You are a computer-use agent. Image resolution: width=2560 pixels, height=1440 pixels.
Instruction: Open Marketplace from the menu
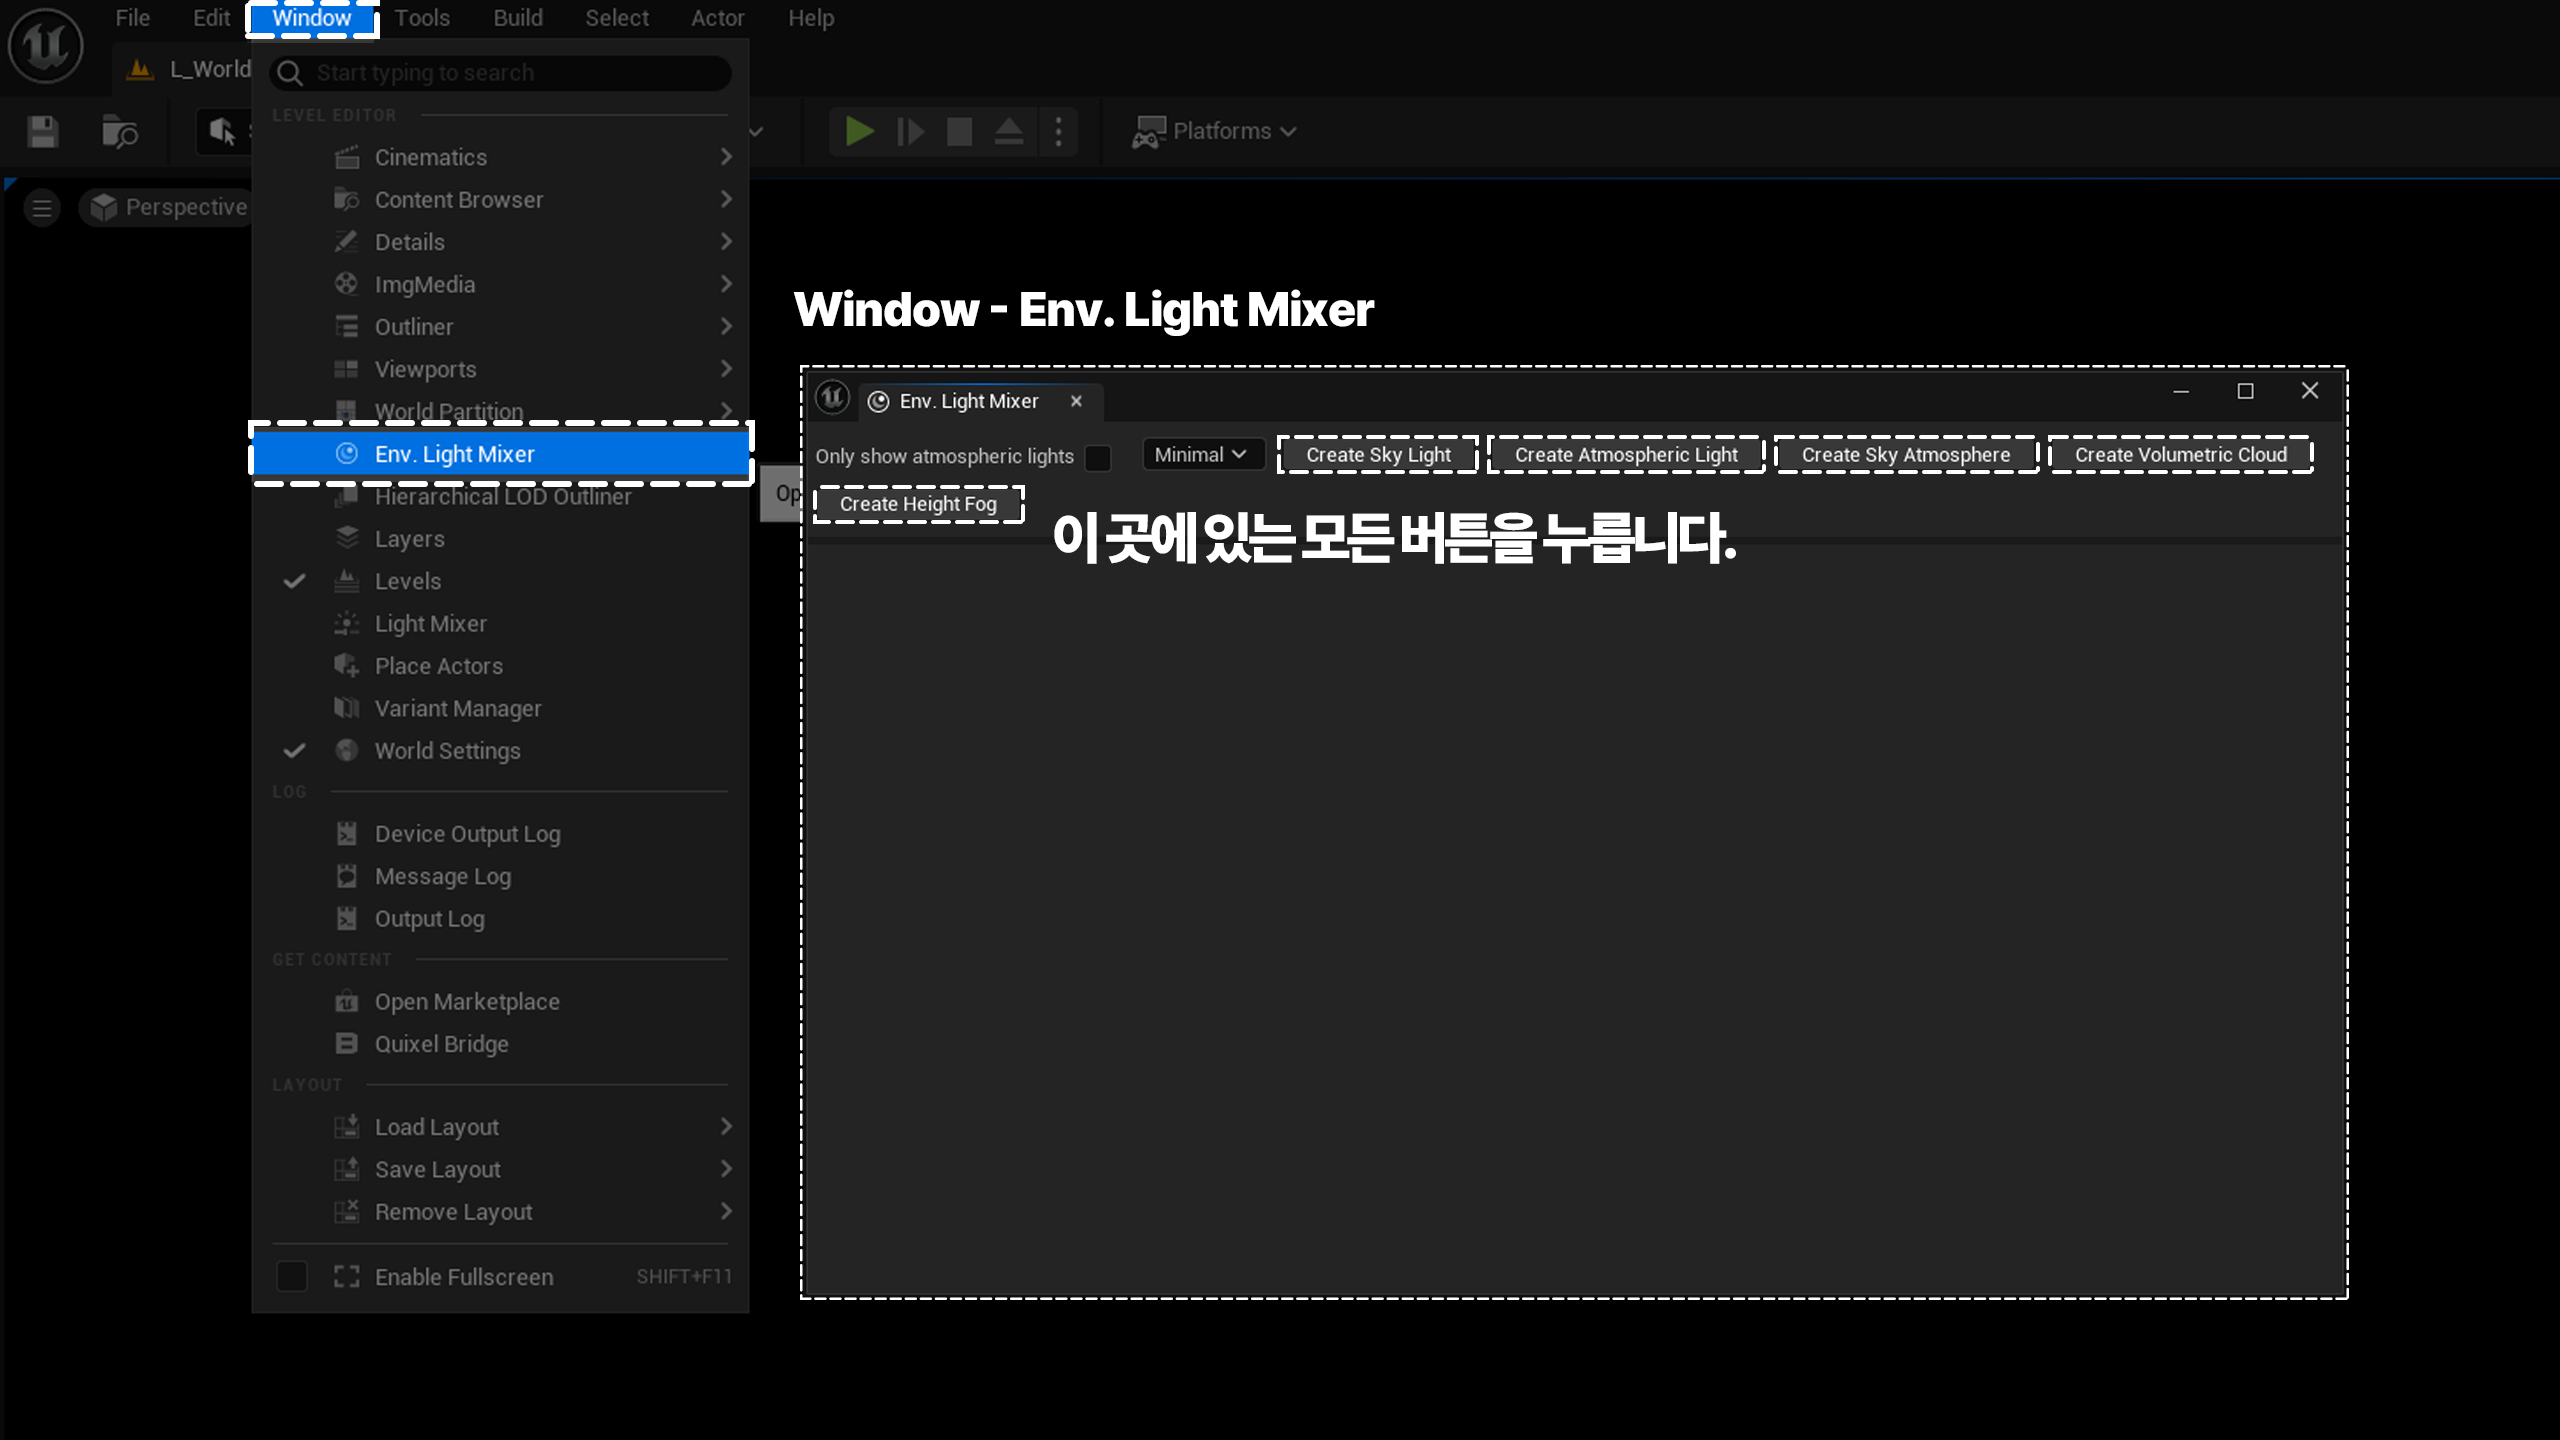[x=500, y=1002]
